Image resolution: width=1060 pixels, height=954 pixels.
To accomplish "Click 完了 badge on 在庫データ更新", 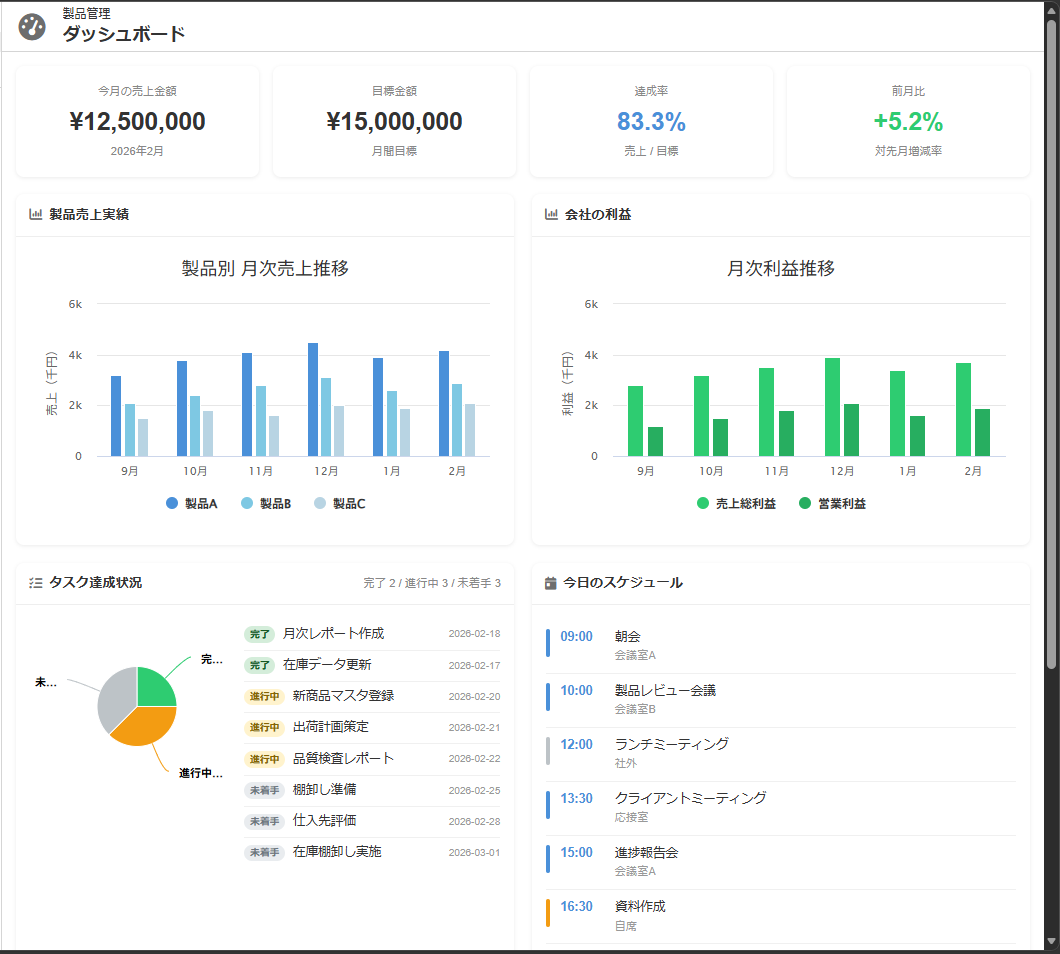I will click(x=259, y=665).
